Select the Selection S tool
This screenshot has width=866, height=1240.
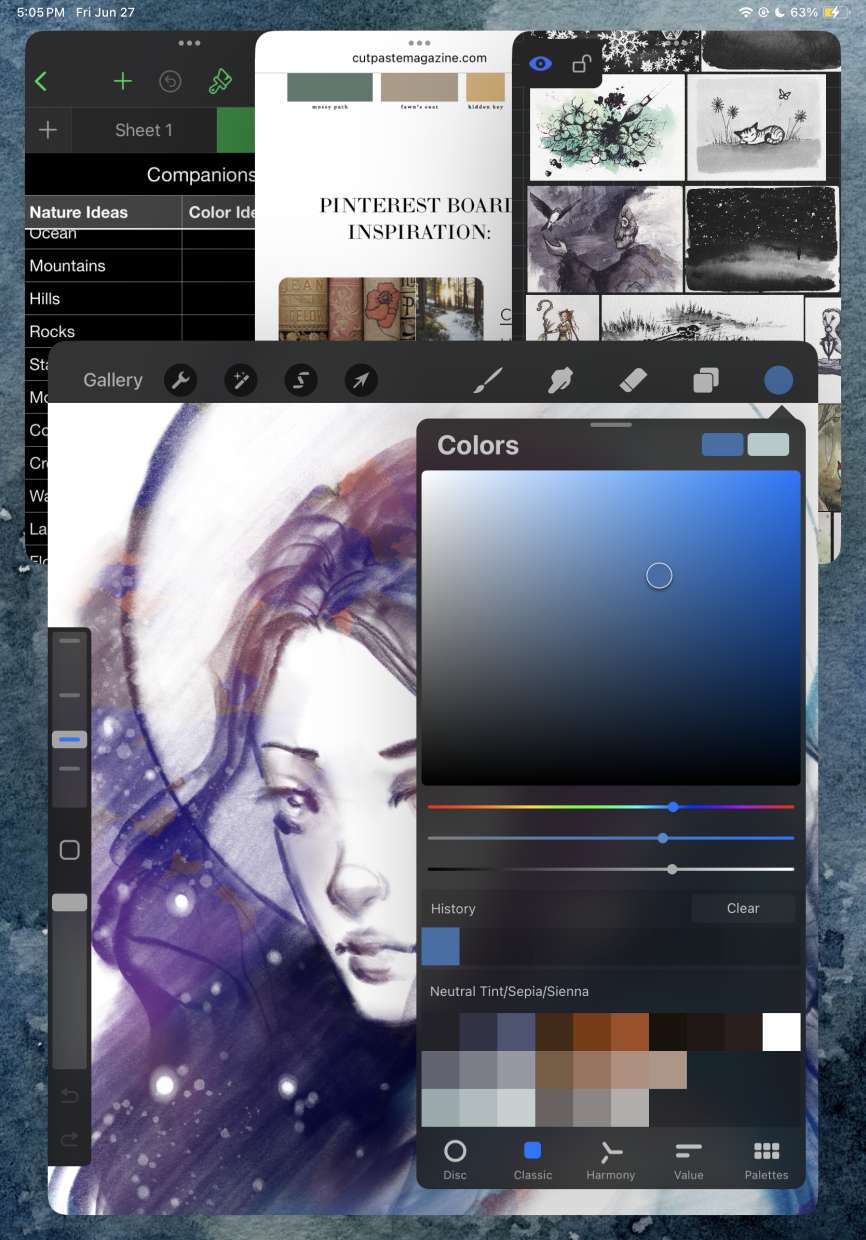301,380
